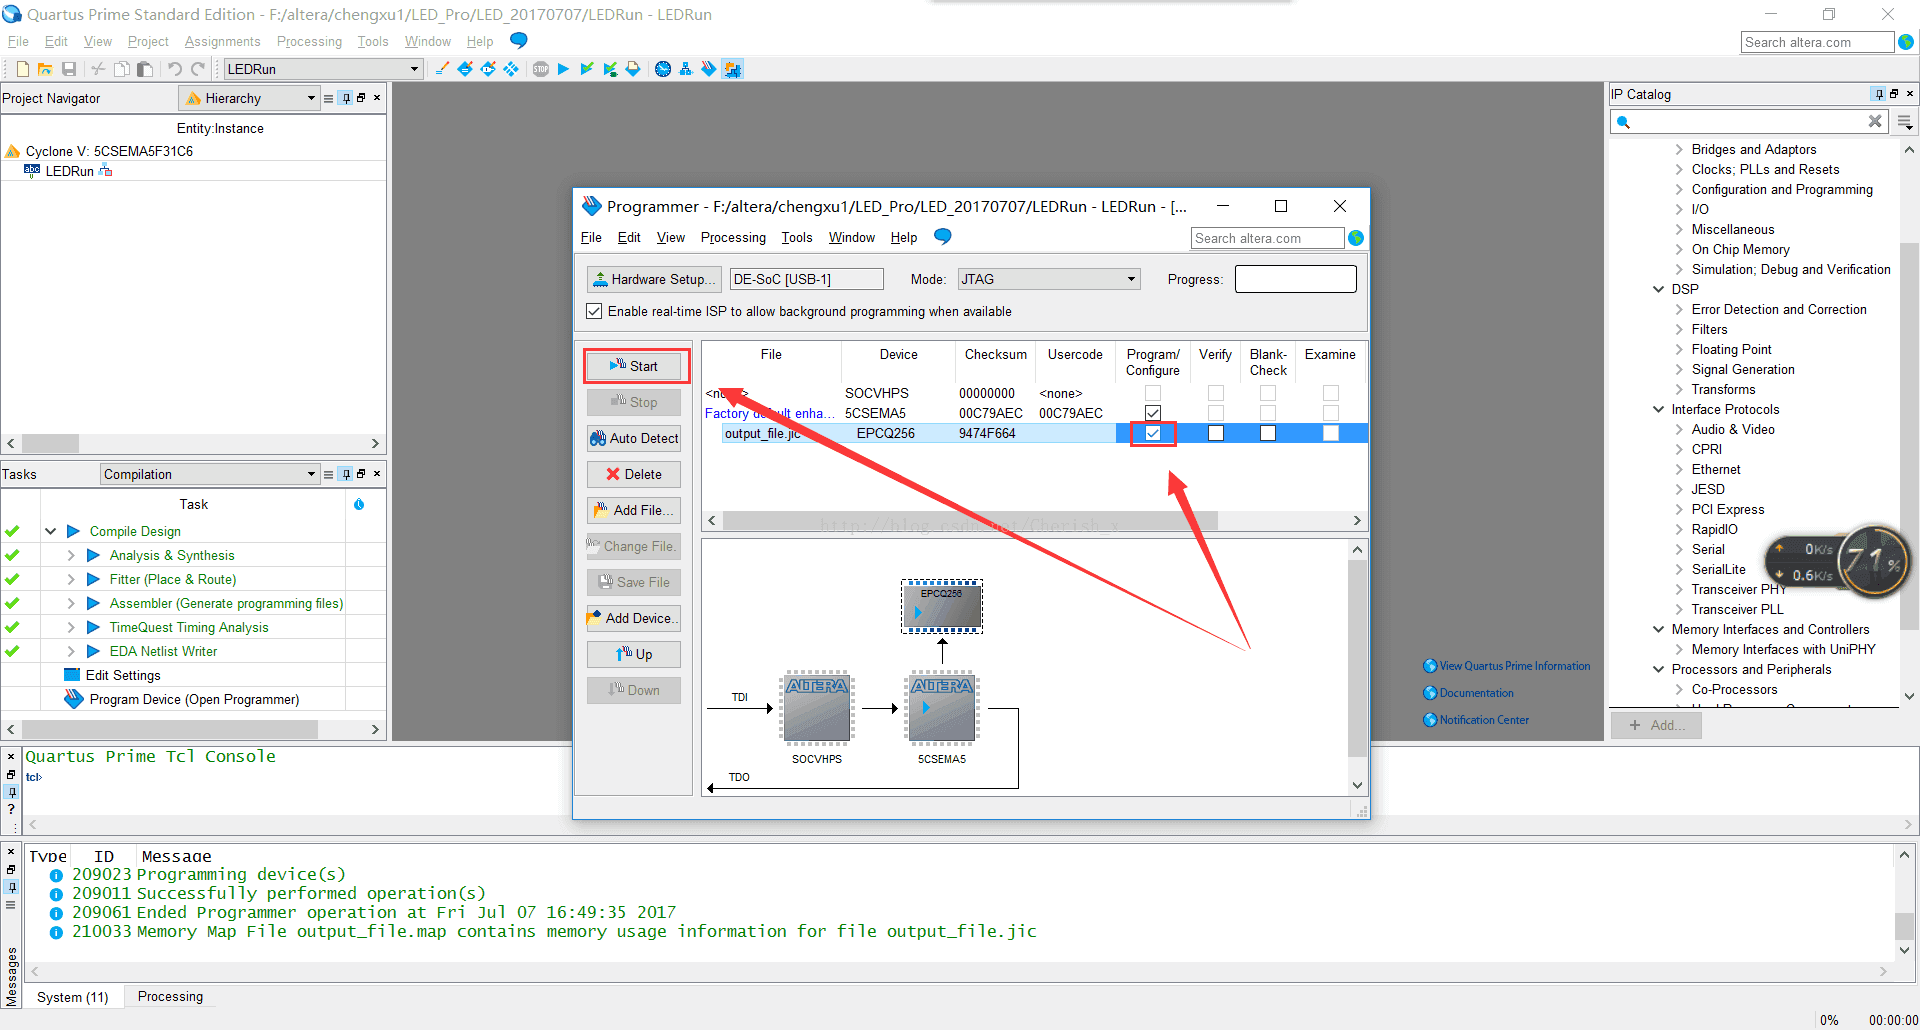The height and width of the screenshot is (1030, 1920).
Task: Click the Undo arrow icon in main toolbar
Action: tap(175, 69)
